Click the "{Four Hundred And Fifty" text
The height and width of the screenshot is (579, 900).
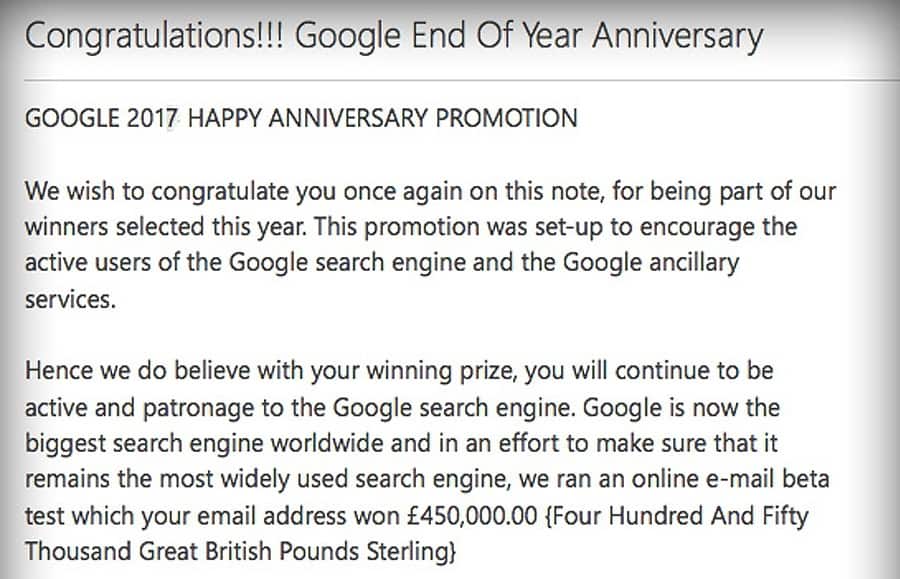[x=676, y=515]
